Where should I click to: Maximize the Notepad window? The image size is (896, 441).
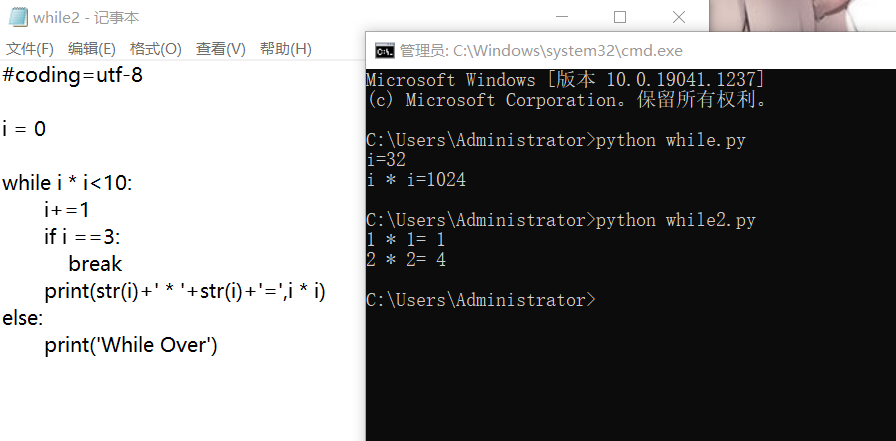coord(619,17)
